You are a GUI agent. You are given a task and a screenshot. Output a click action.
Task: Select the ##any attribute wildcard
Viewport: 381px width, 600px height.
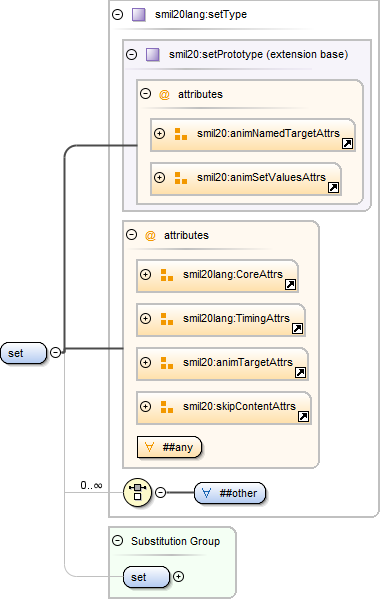169,447
